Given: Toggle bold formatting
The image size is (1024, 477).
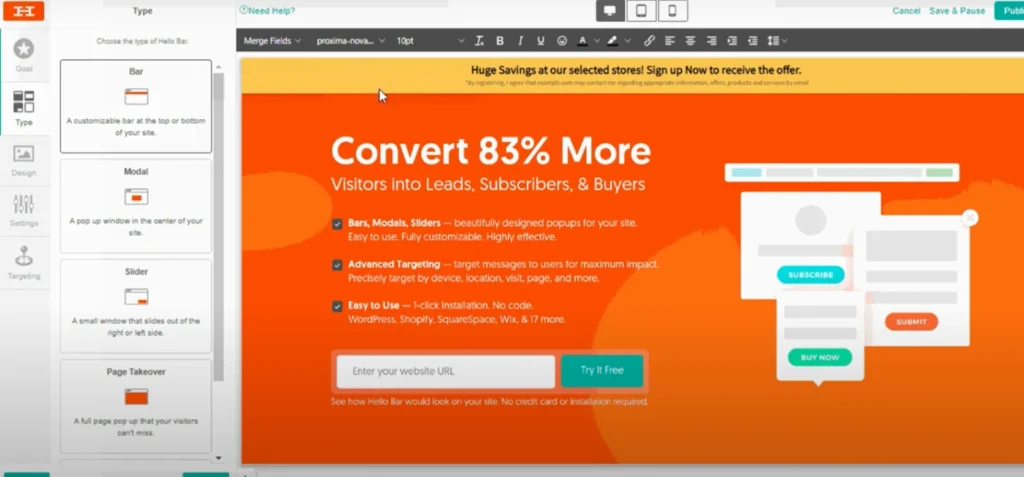Looking at the screenshot, I should click(500, 41).
